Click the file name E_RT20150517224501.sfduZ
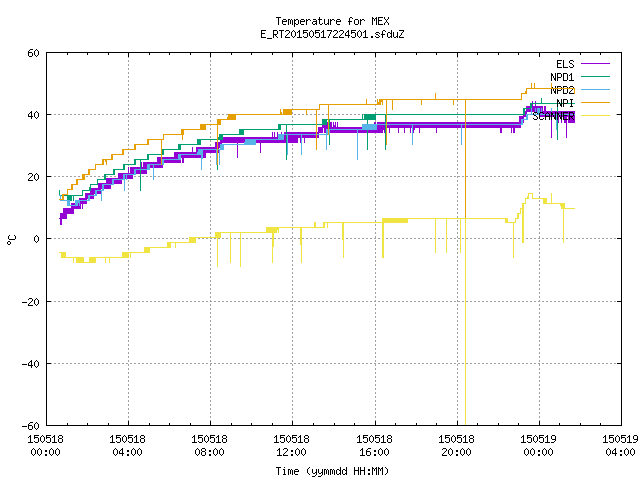 tap(332, 34)
